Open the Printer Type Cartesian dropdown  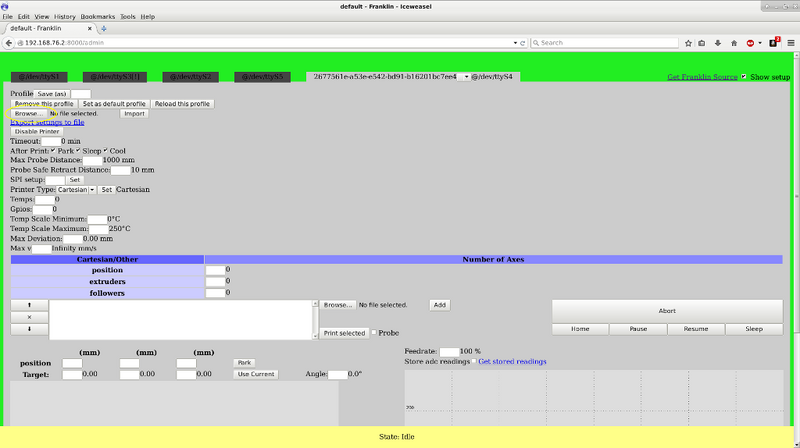pyautogui.click(x=76, y=190)
